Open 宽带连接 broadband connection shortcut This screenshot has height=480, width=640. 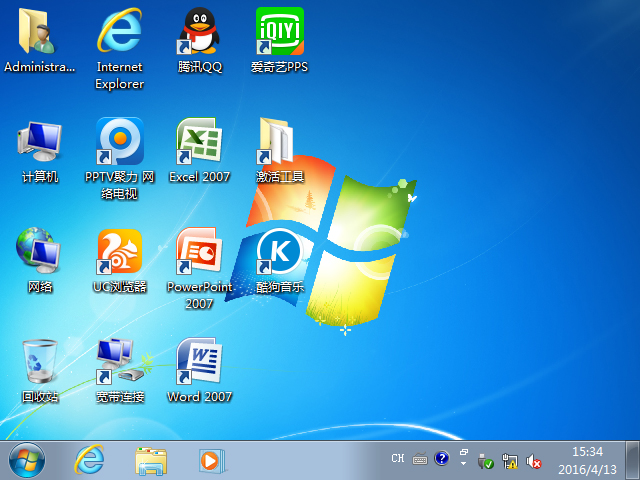click(x=119, y=371)
